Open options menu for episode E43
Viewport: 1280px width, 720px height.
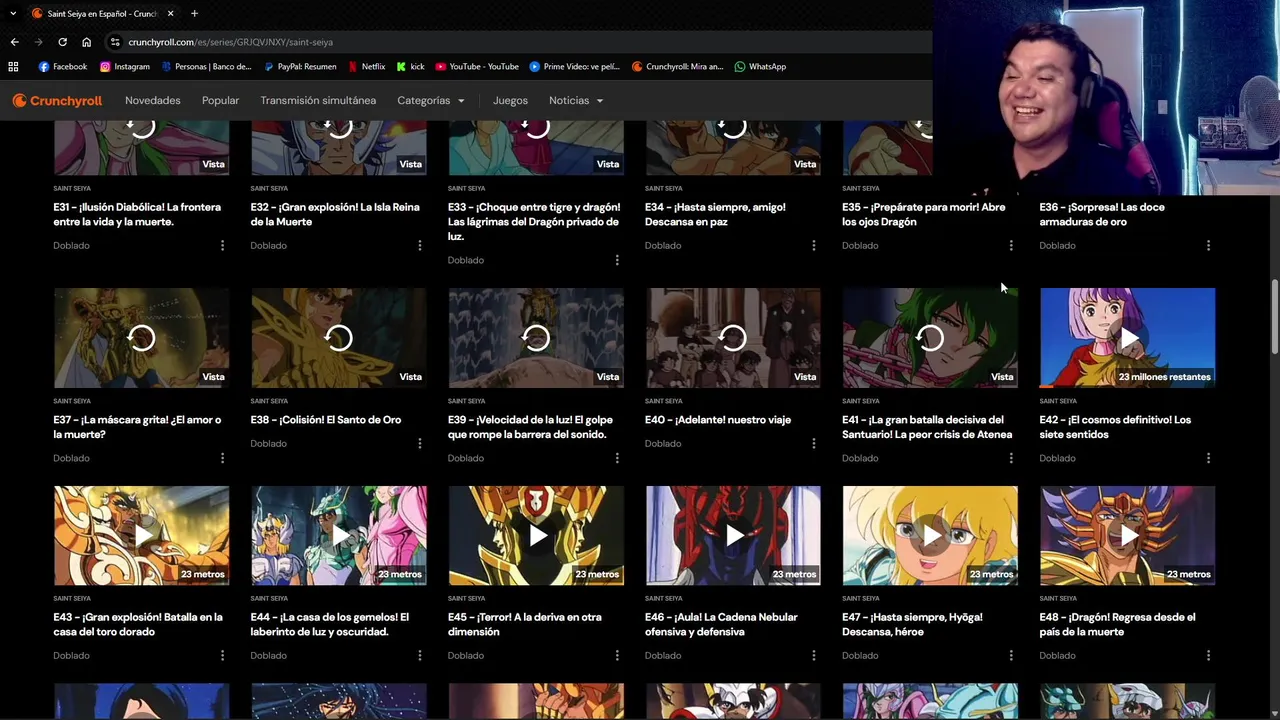coord(222,655)
